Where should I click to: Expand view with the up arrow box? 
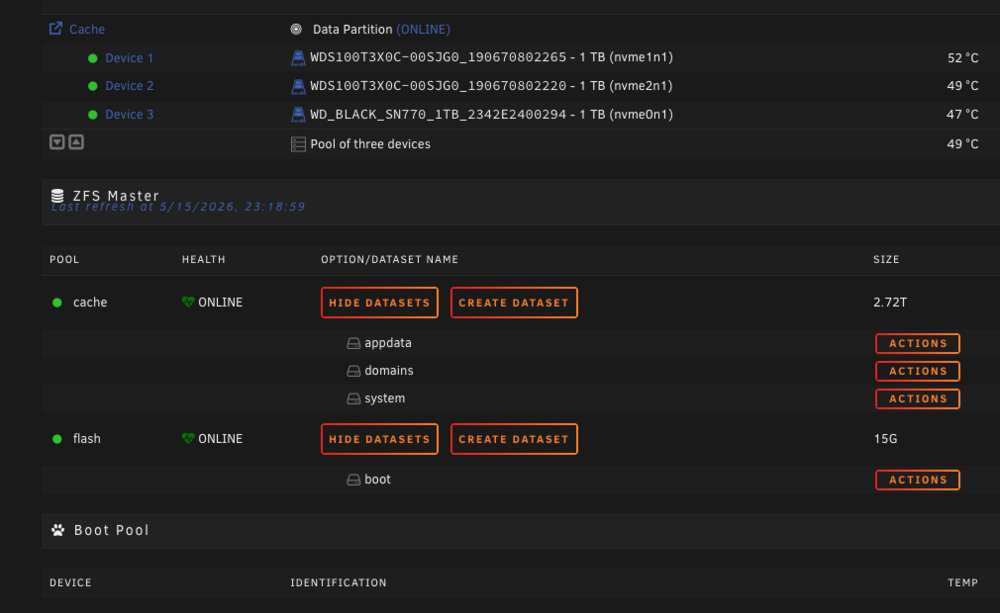[76, 142]
